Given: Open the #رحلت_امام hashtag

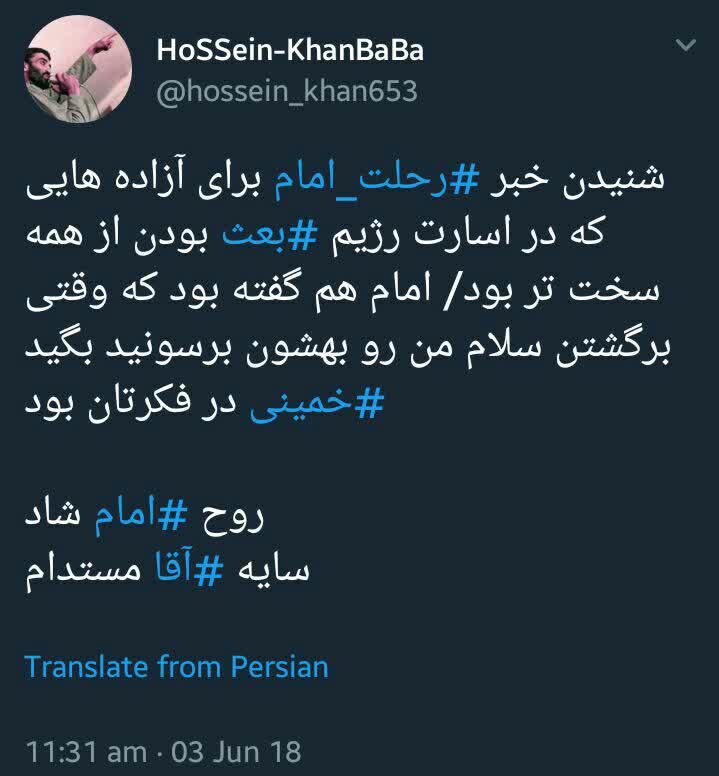Looking at the screenshot, I should pos(377,180).
